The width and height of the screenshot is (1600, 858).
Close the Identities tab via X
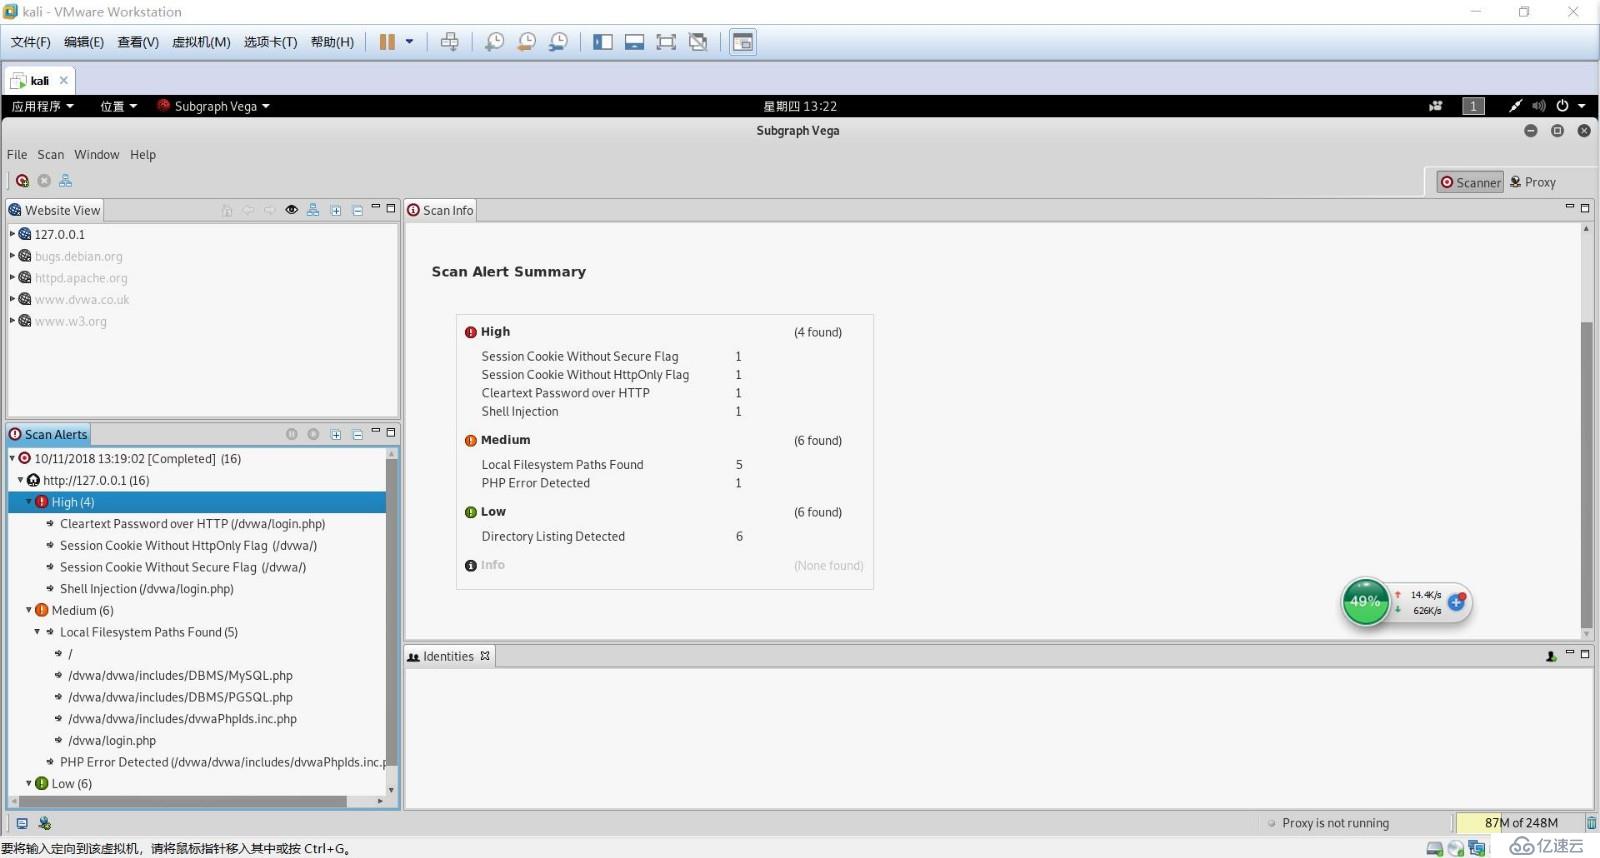[485, 656]
